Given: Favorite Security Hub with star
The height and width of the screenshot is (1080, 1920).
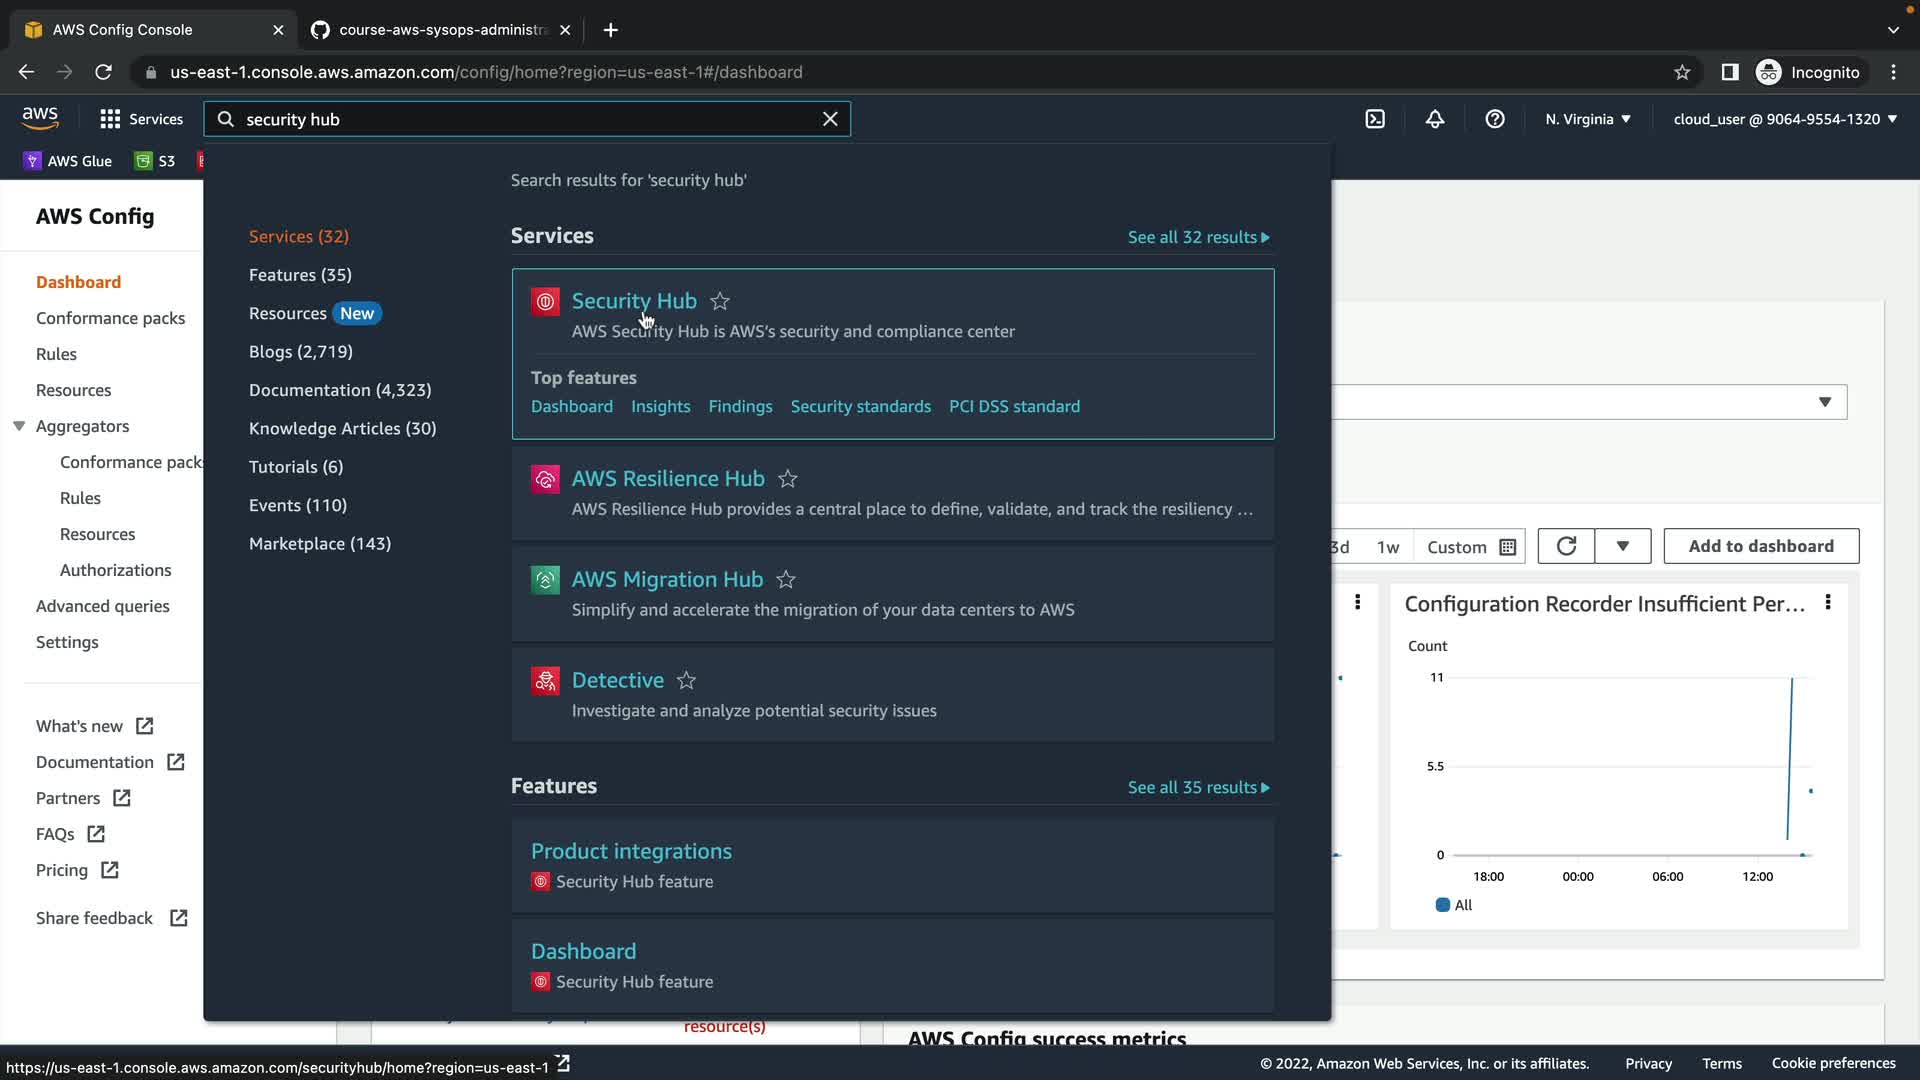Looking at the screenshot, I should point(720,301).
